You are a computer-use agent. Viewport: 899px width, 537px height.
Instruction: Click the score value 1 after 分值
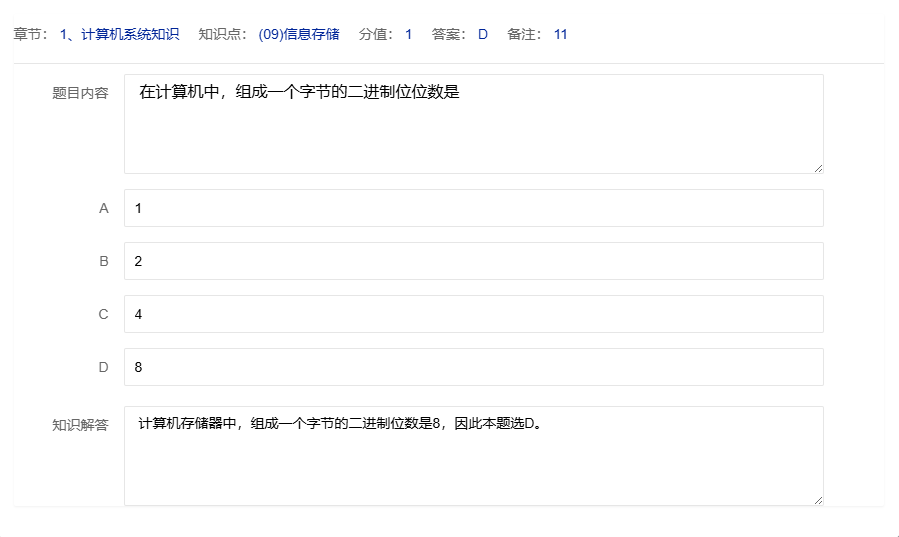(408, 34)
